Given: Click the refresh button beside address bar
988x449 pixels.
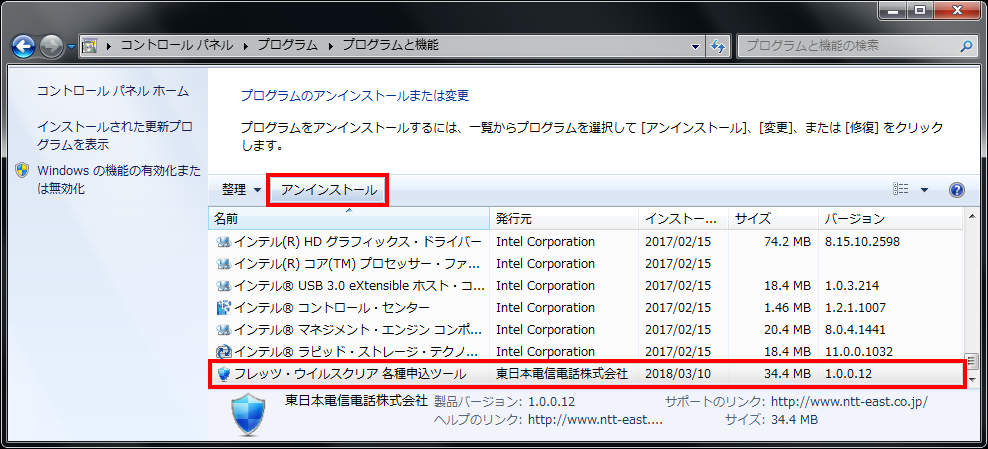Looking at the screenshot, I should tap(718, 46).
